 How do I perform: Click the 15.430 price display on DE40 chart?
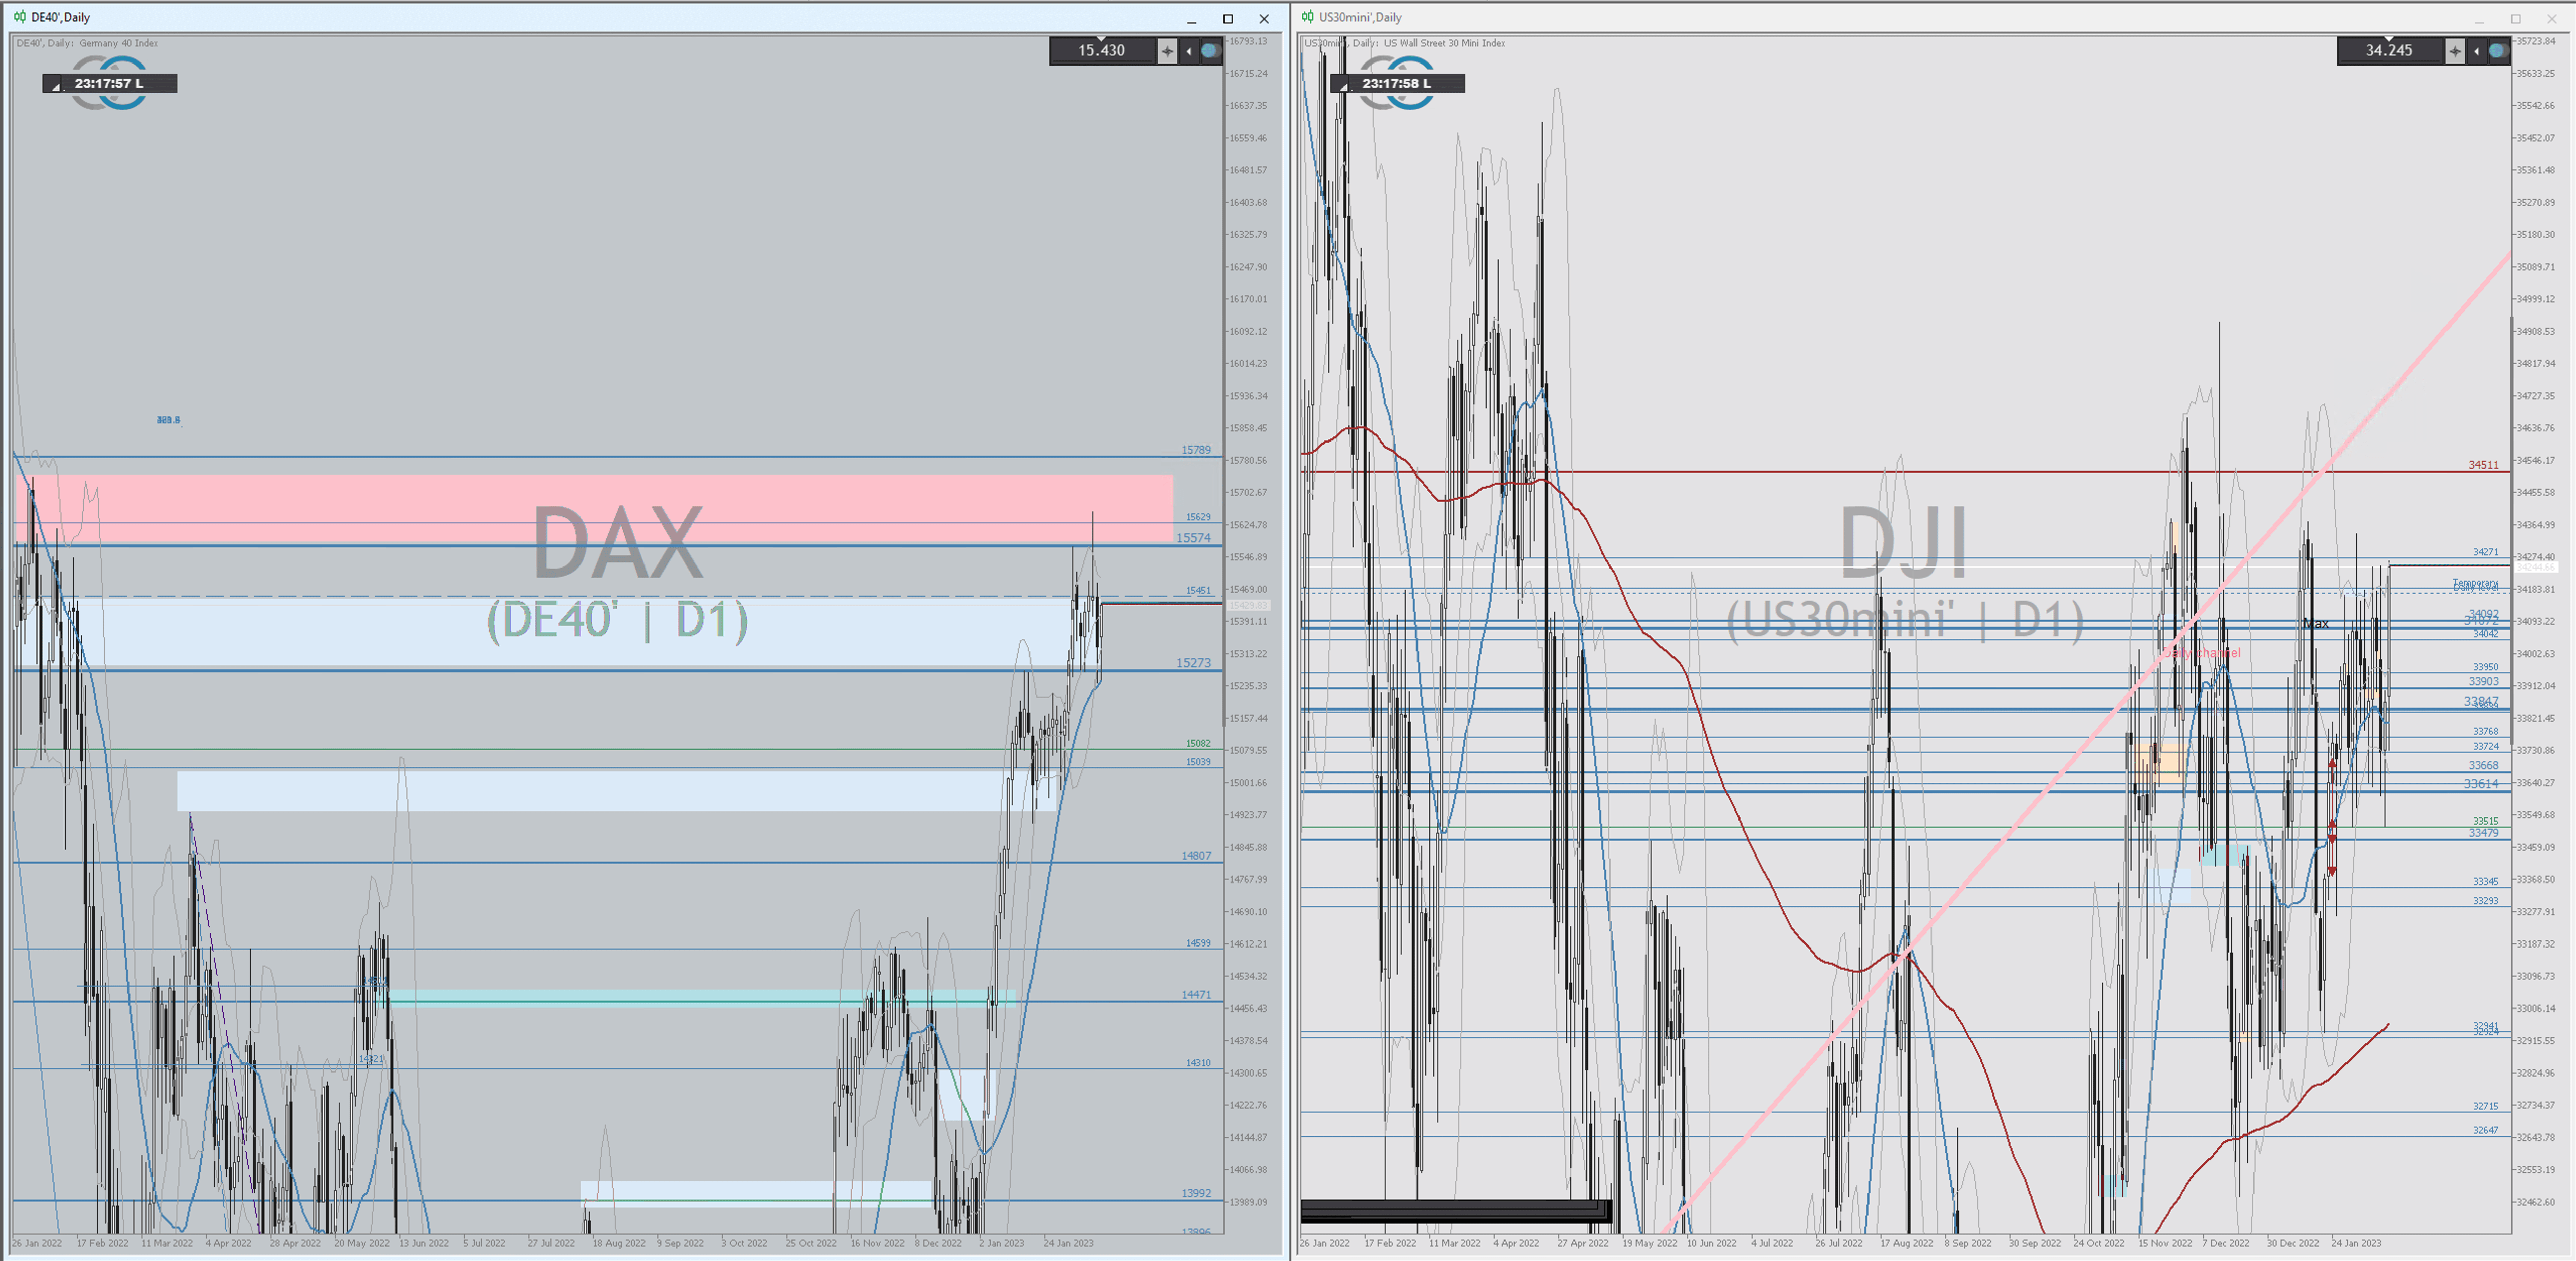pos(1101,50)
